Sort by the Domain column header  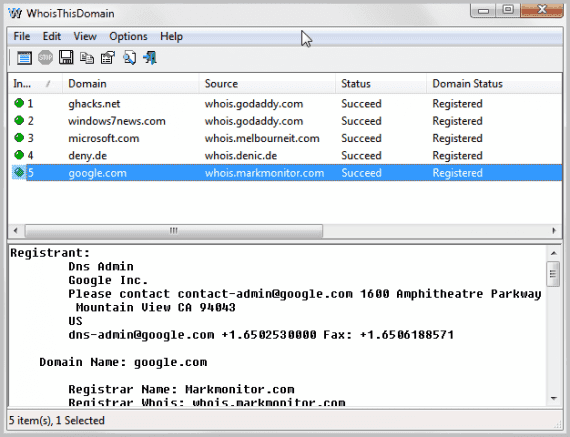[131, 84]
